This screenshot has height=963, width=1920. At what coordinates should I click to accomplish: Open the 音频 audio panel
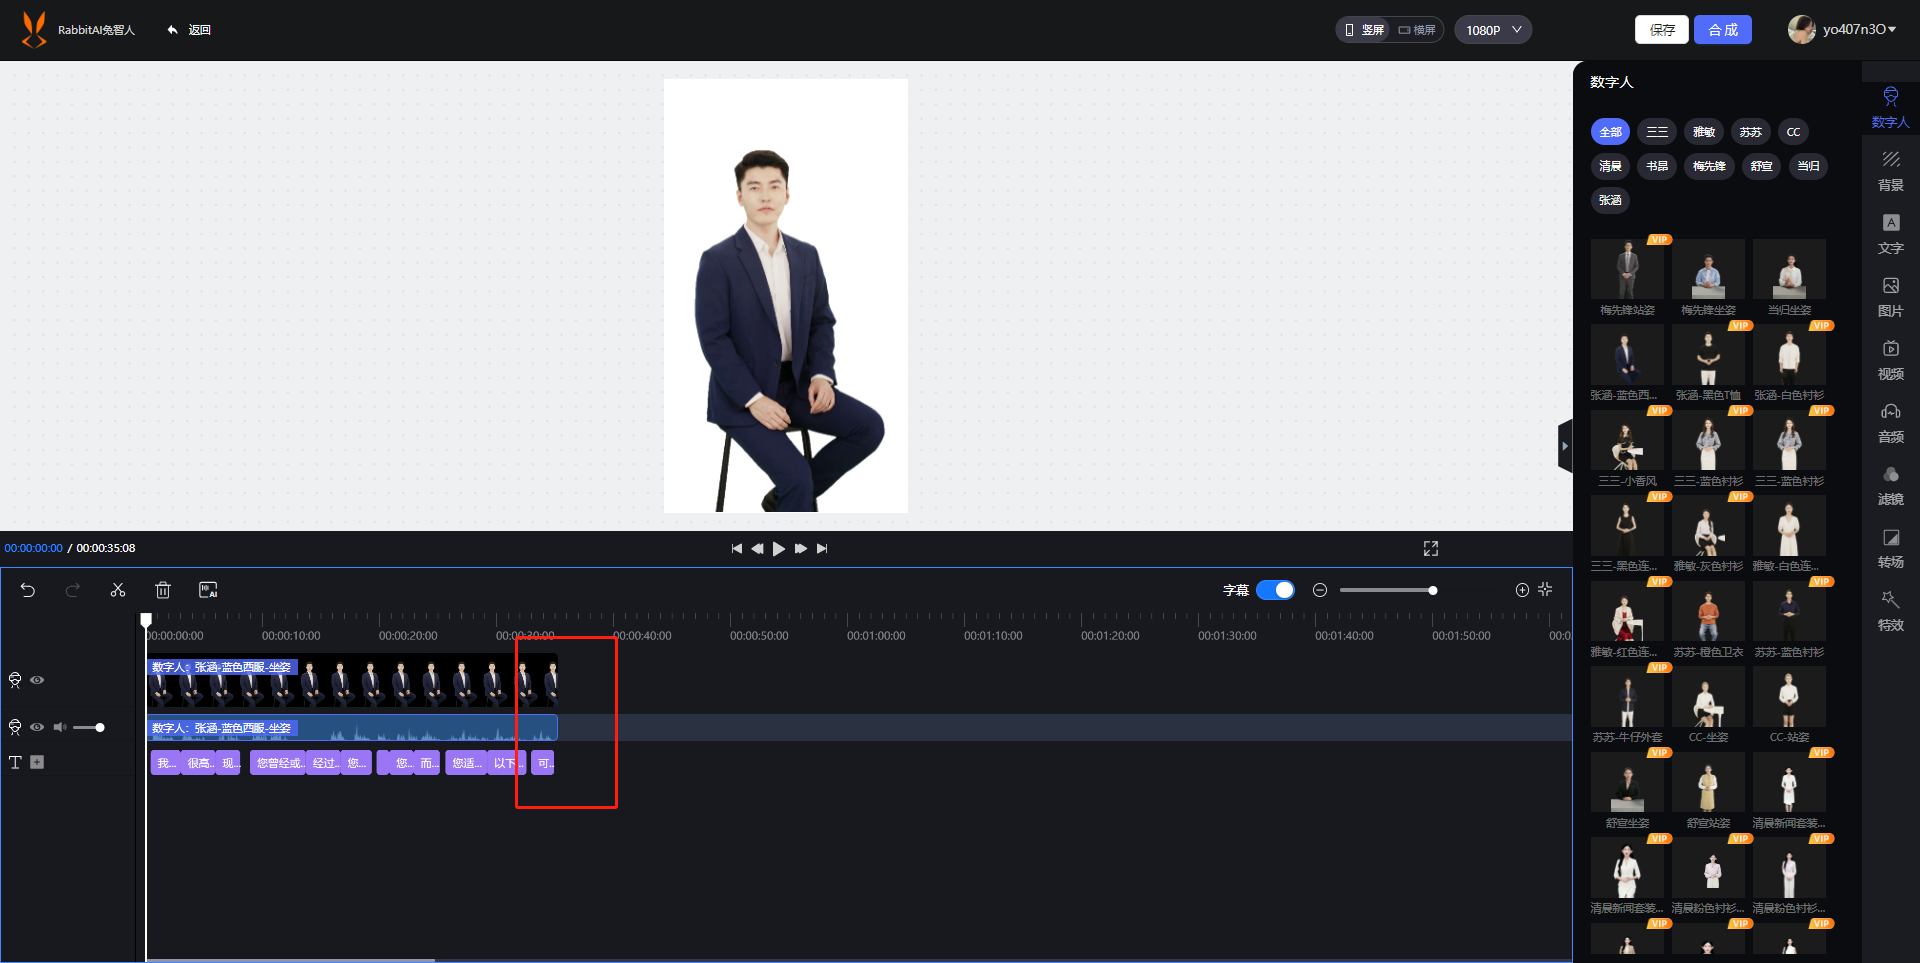(x=1890, y=423)
